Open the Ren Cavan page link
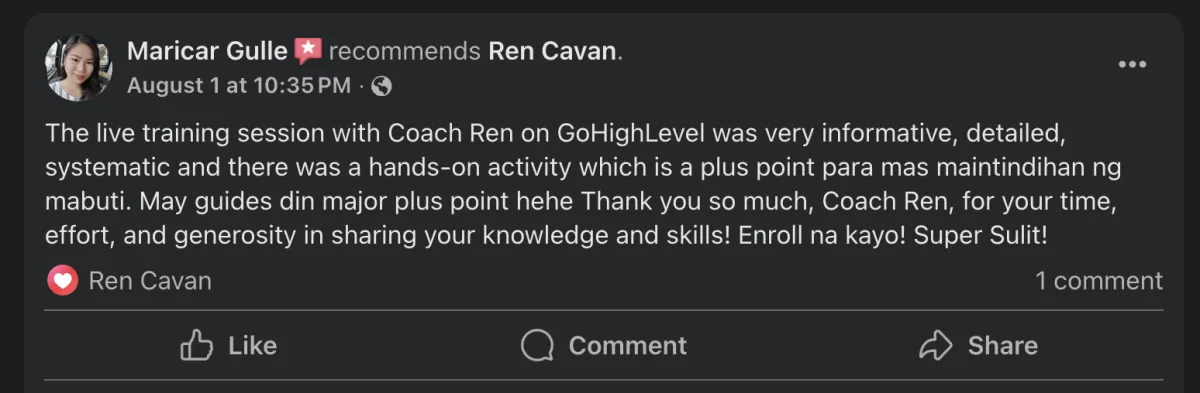Image resolution: width=1200 pixels, height=393 pixels. pos(552,50)
